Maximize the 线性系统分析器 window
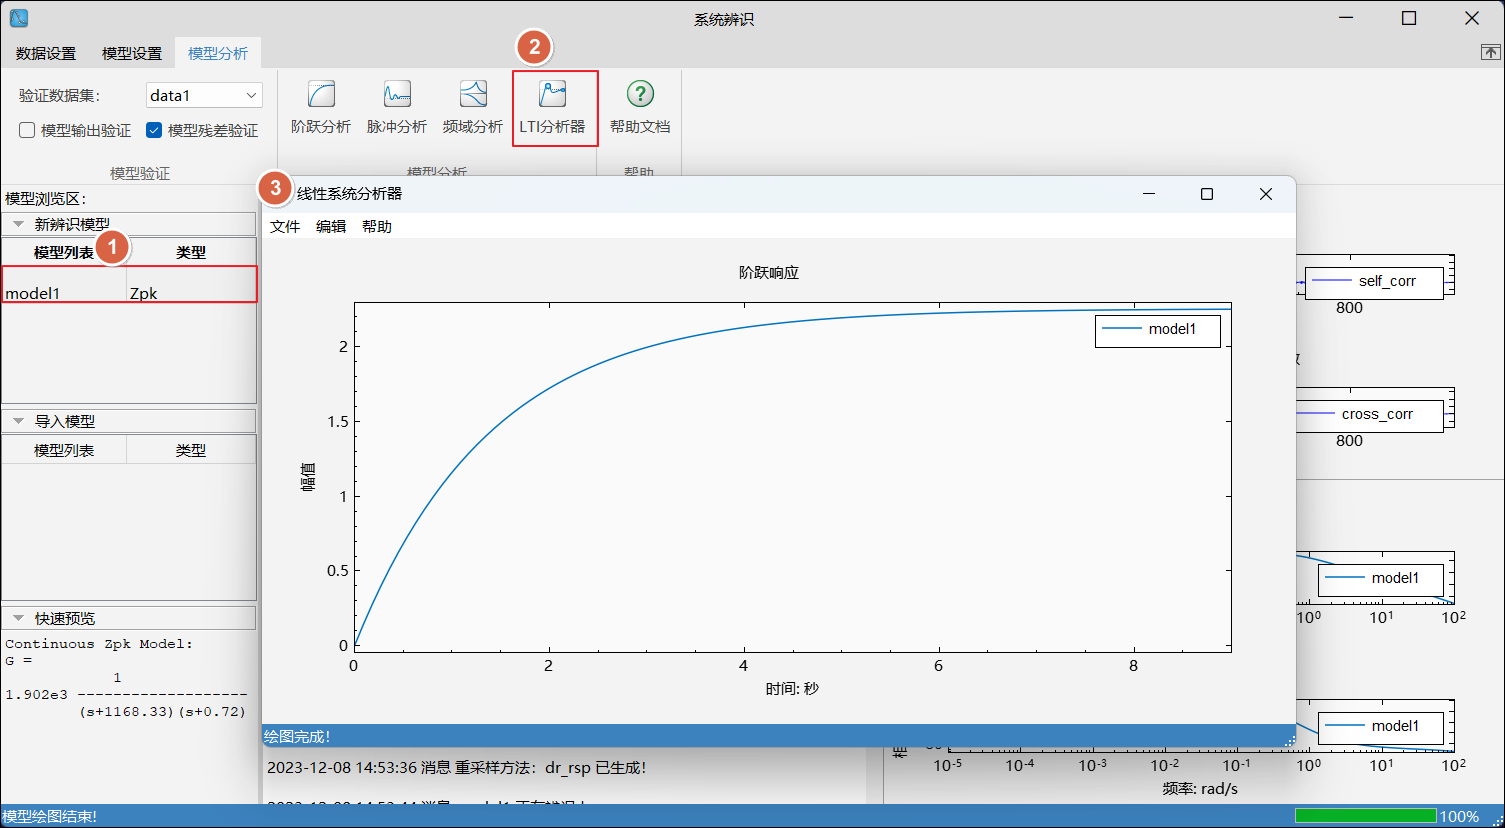Image resolution: width=1505 pixels, height=828 pixels. tap(1207, 194)
